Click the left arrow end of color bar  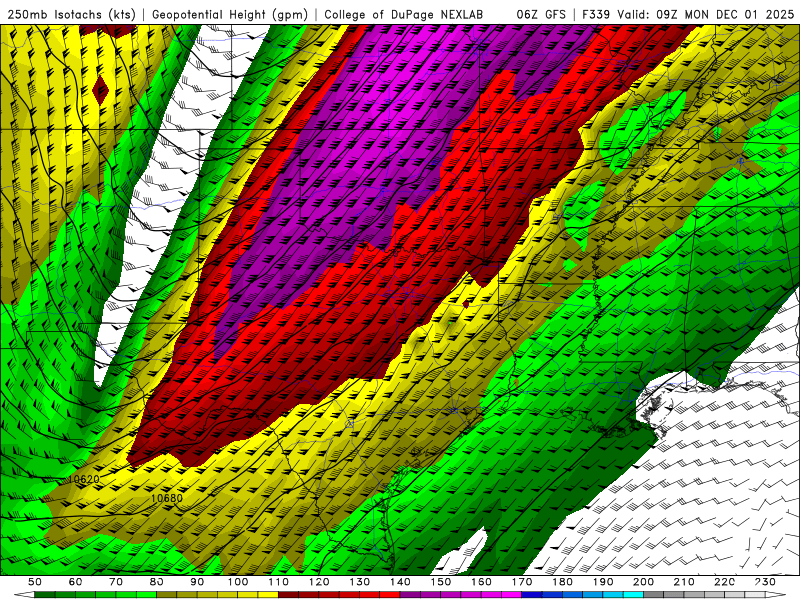24,595
